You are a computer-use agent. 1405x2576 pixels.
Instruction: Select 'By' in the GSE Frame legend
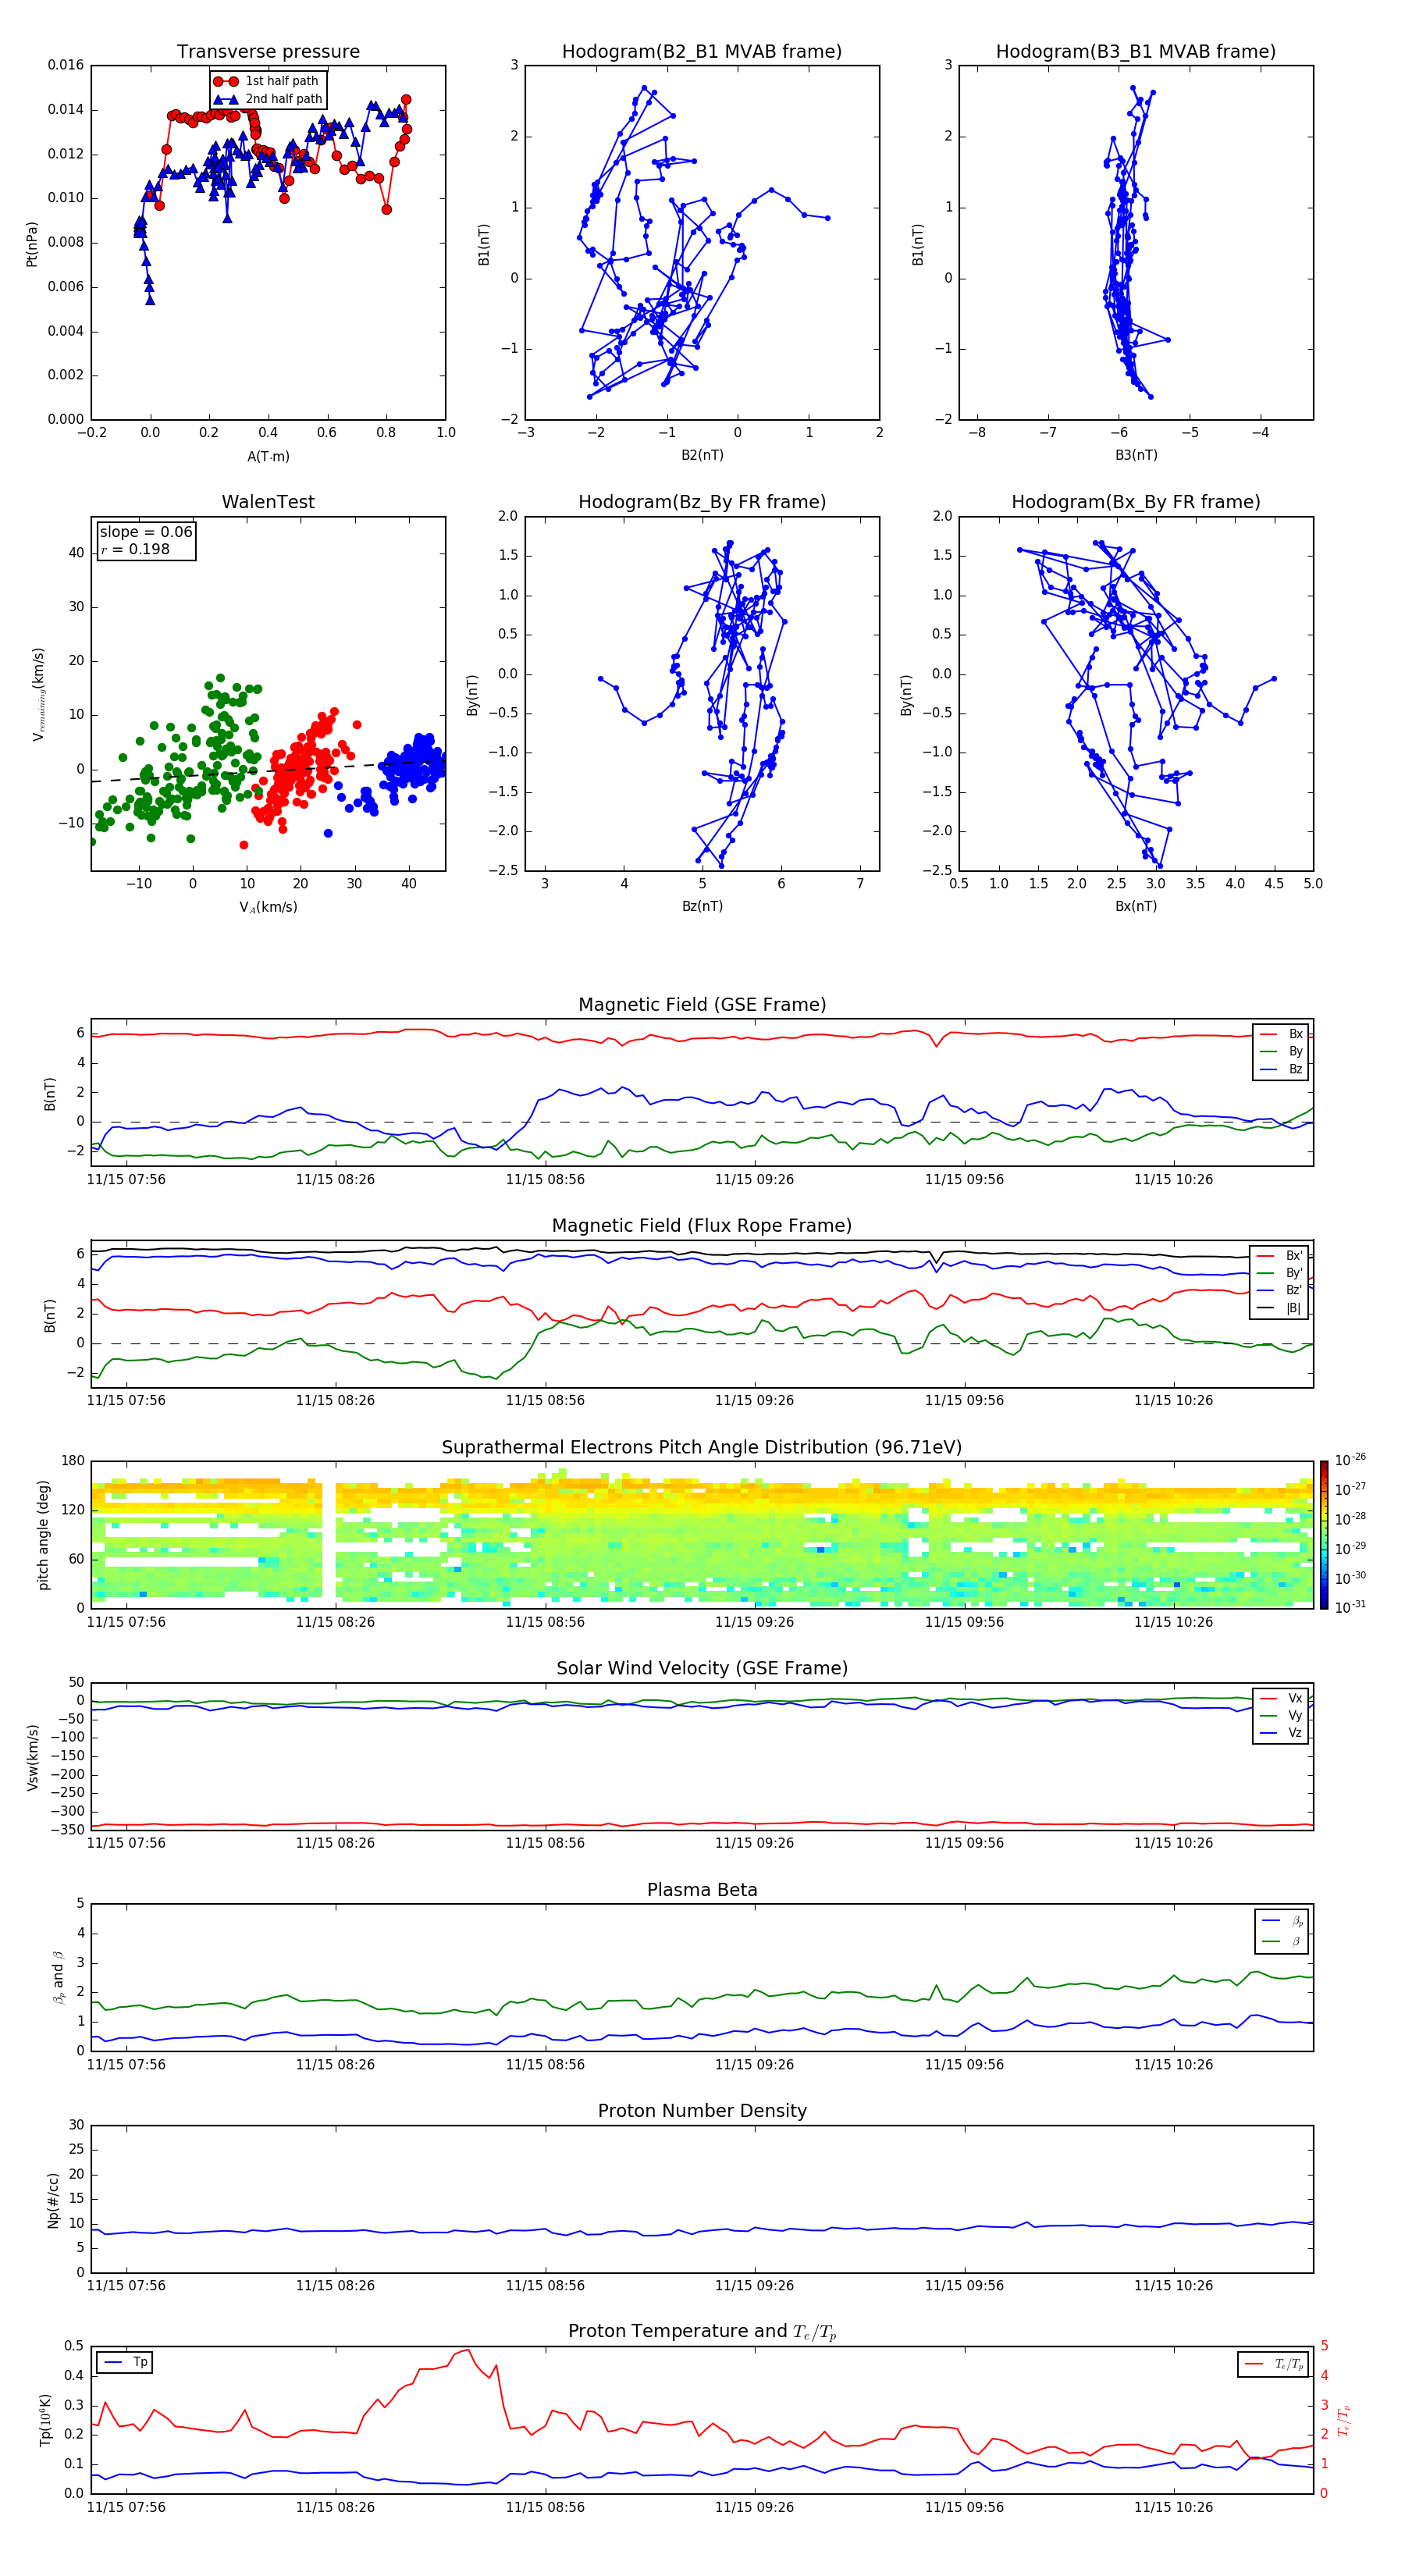1282,1052
